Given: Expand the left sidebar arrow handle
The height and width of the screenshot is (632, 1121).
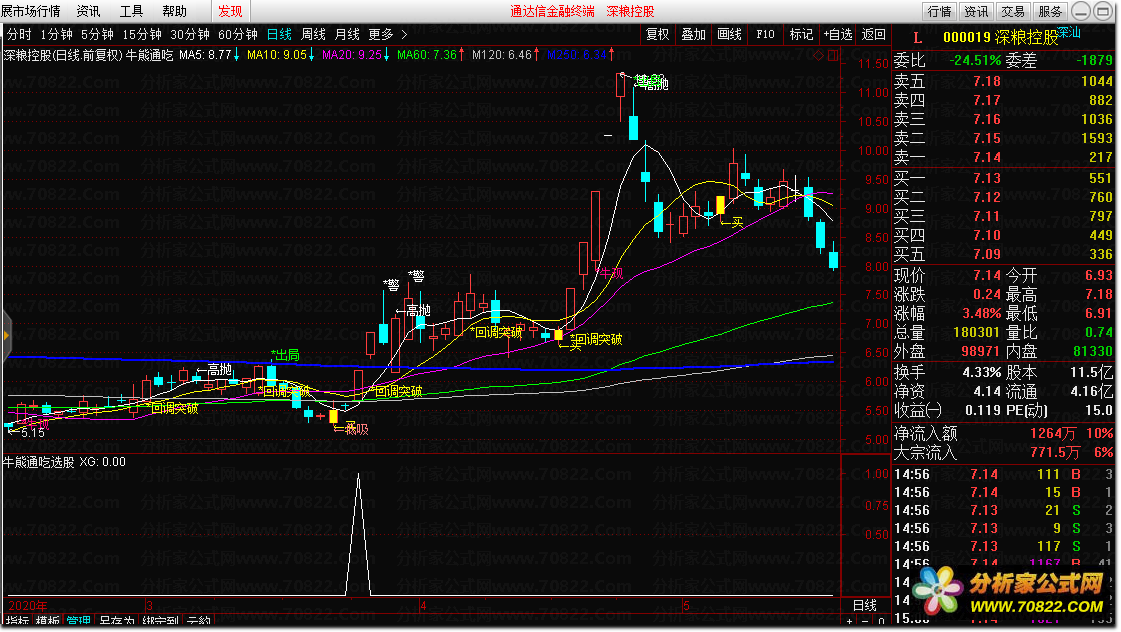Looking at the screenshot, I should tap(6, 335).
